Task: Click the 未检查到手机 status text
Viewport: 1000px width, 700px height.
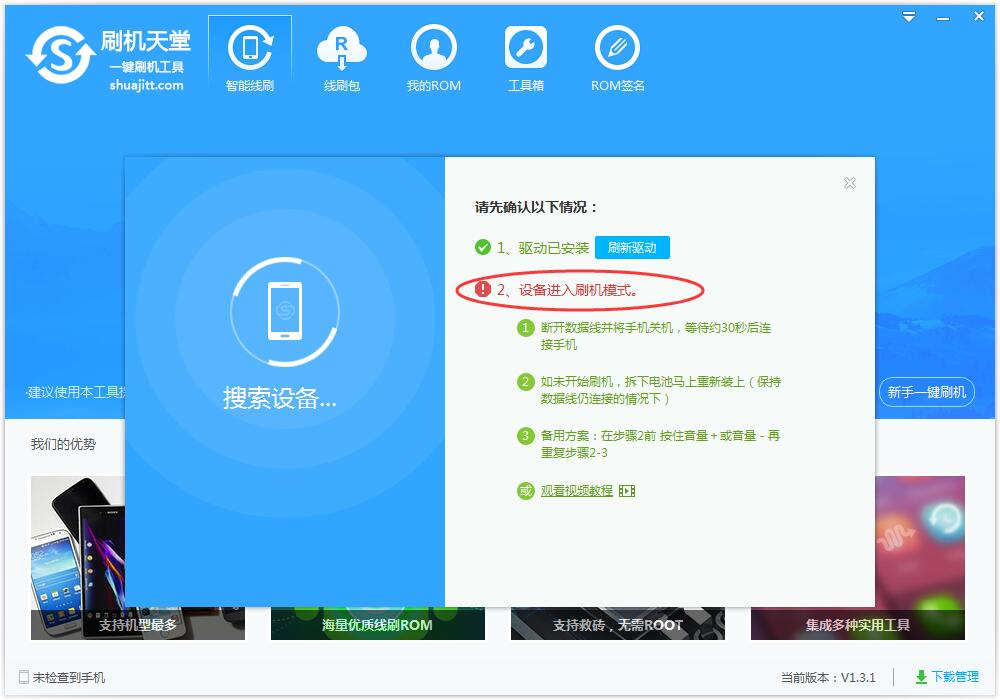Action: tap(69, 678)
